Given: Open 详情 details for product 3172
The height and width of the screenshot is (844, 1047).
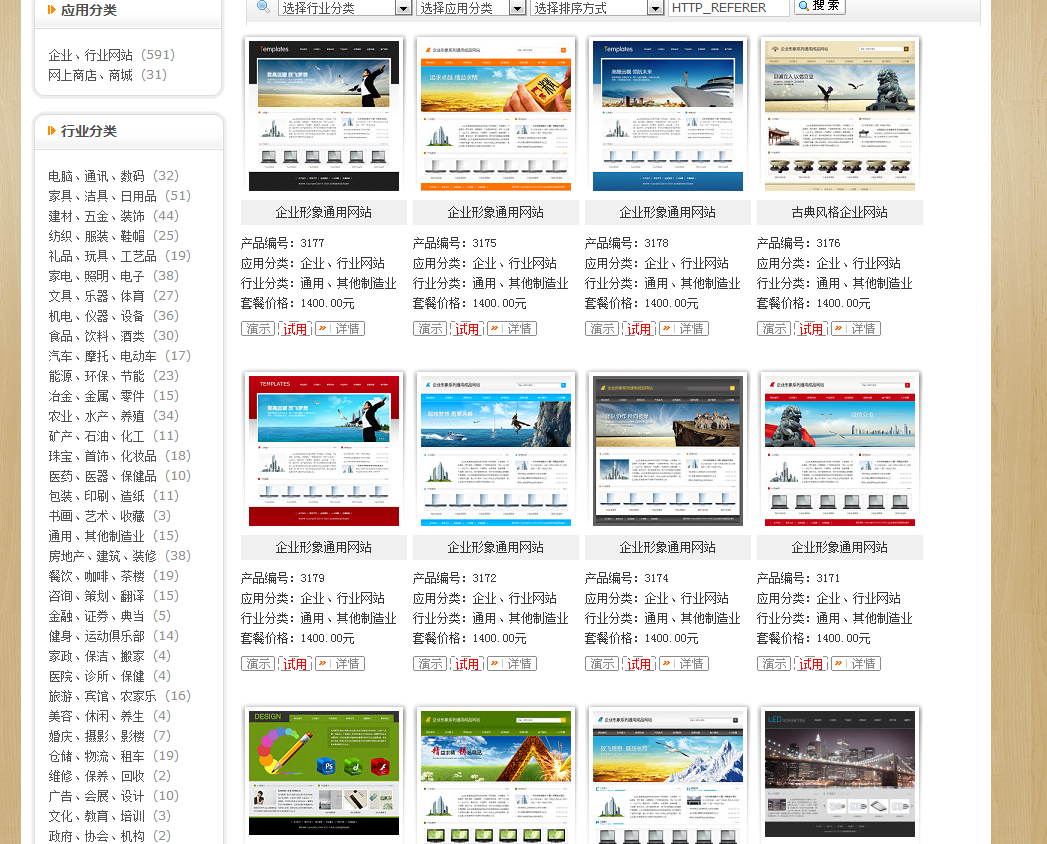Looking at the screenshot, I should point(512,664).
